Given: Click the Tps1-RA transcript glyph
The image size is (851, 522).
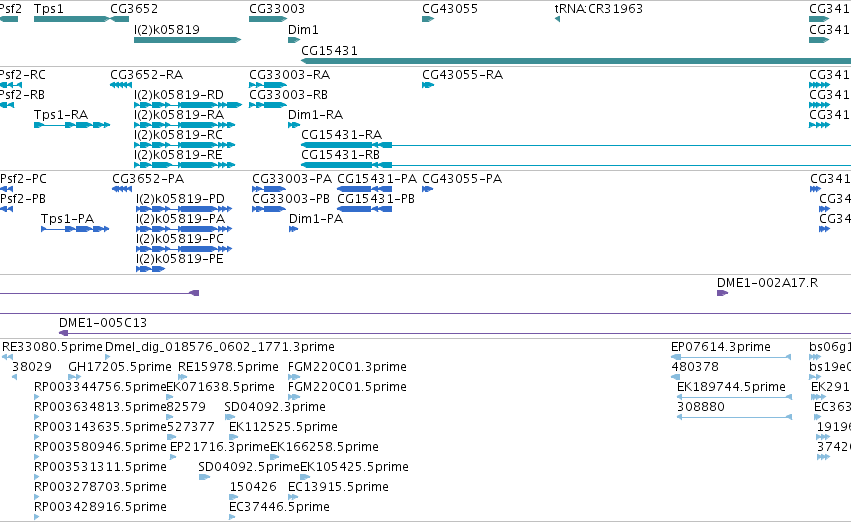Looking at the screenshot, I should pos(72,125).
